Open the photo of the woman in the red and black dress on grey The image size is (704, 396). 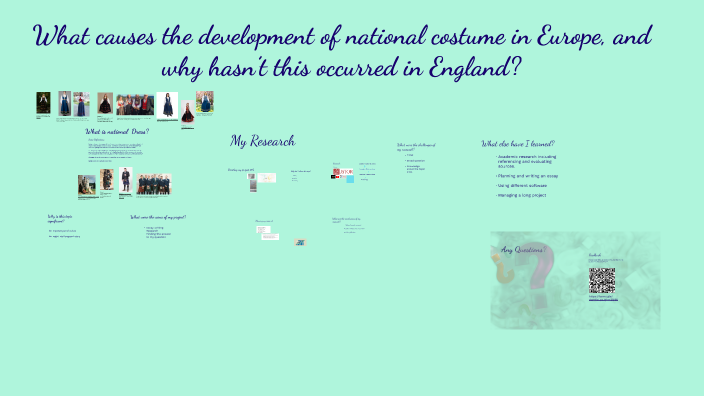click(188, 112)
